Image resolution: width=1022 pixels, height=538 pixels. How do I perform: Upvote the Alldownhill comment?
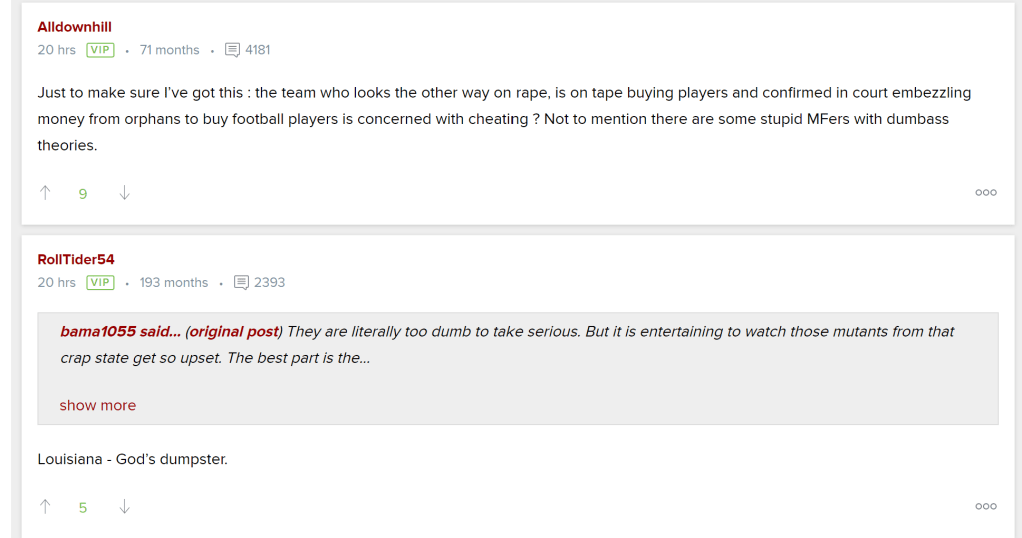(45, 193)
